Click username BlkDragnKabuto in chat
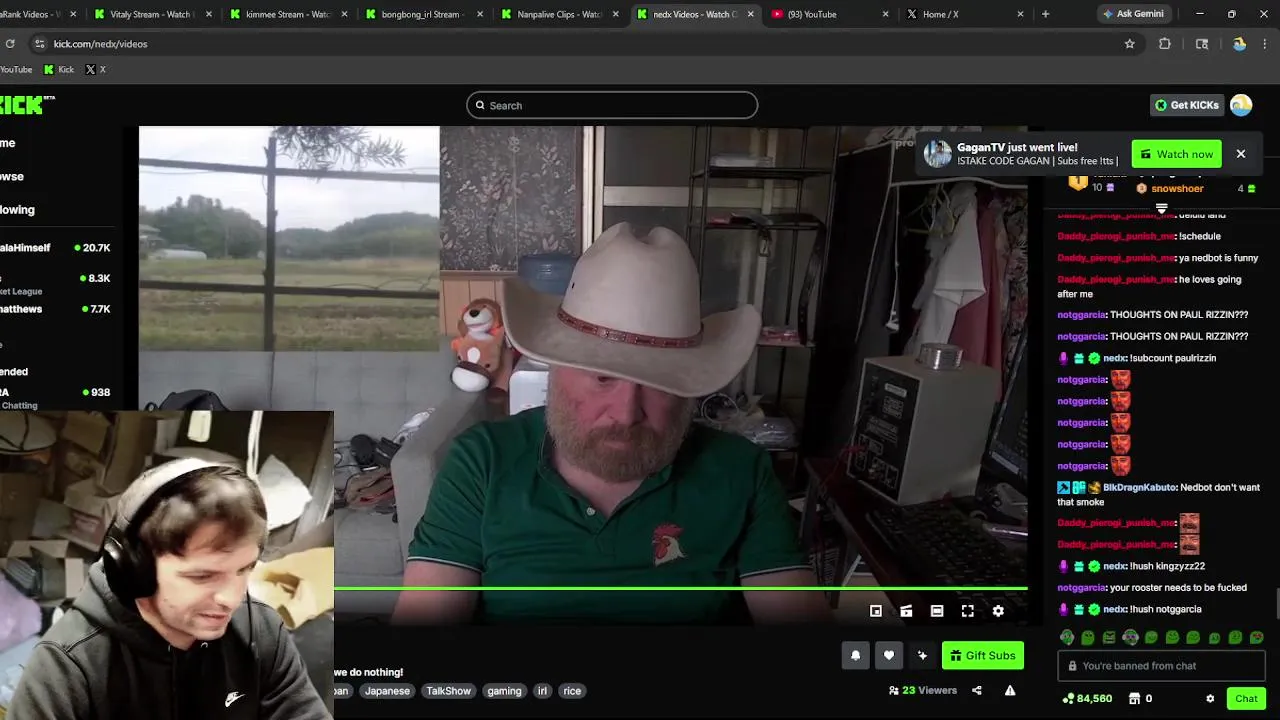This screenshot has width=1280, height=720. pyautogui.click(x=1140, y=487)
